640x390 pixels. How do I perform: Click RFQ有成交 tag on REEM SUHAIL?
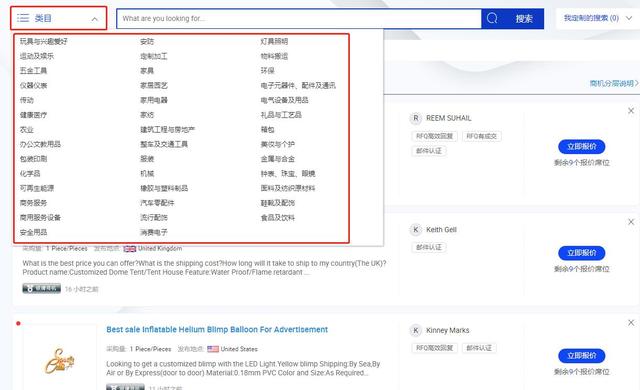(x=482, y=136)
